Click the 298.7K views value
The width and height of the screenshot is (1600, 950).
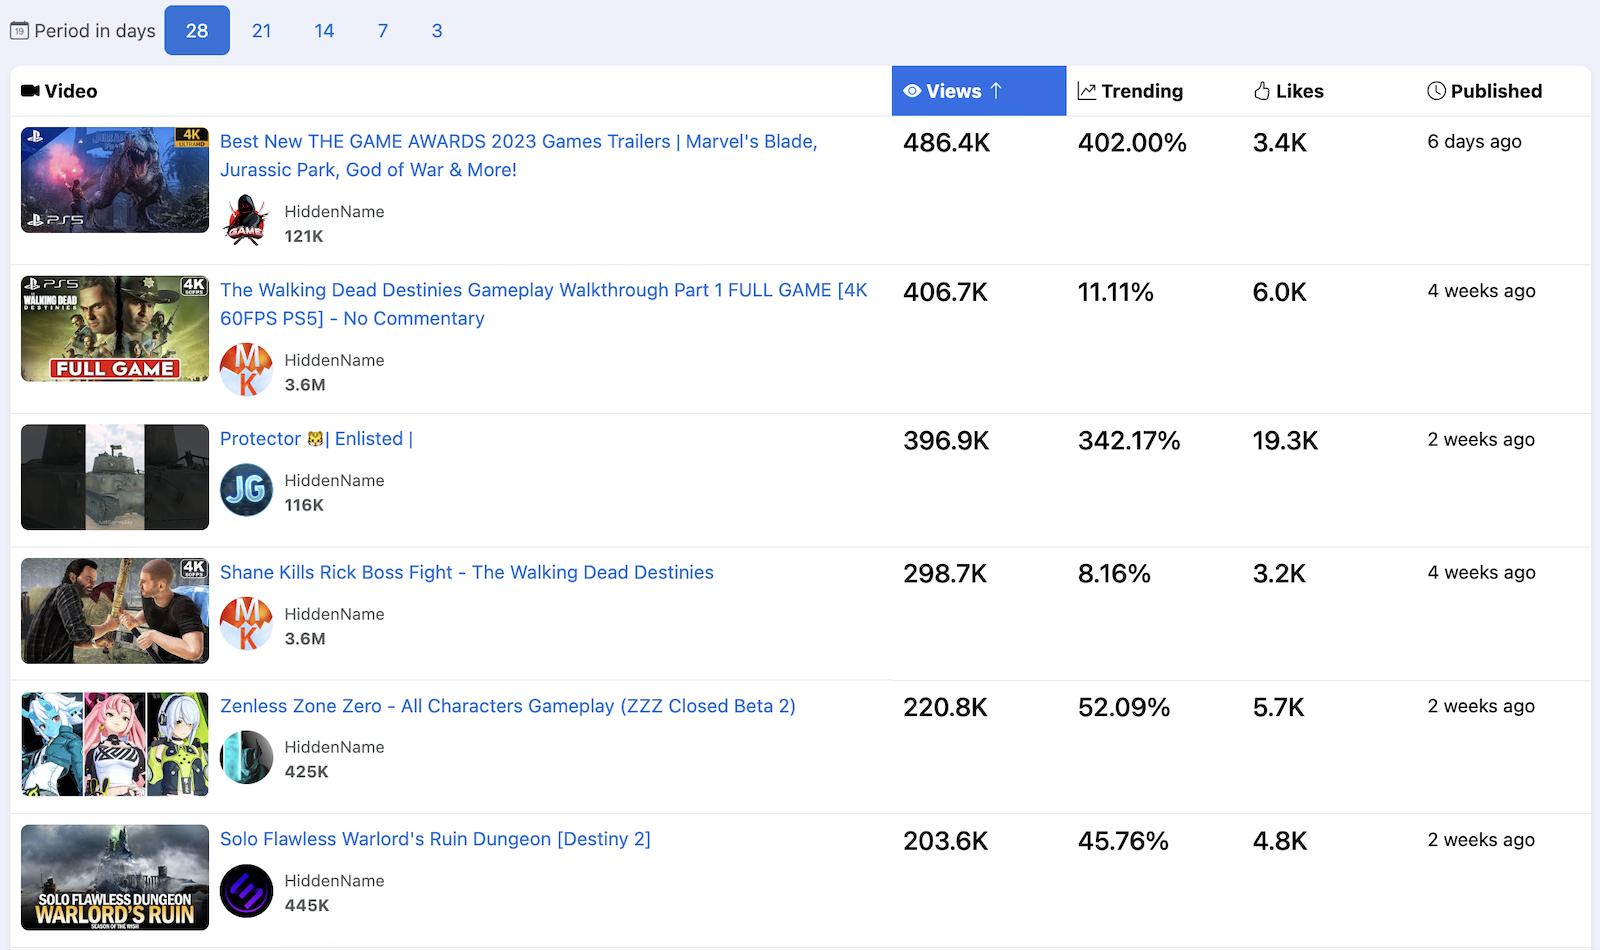[x=945, y=574]
